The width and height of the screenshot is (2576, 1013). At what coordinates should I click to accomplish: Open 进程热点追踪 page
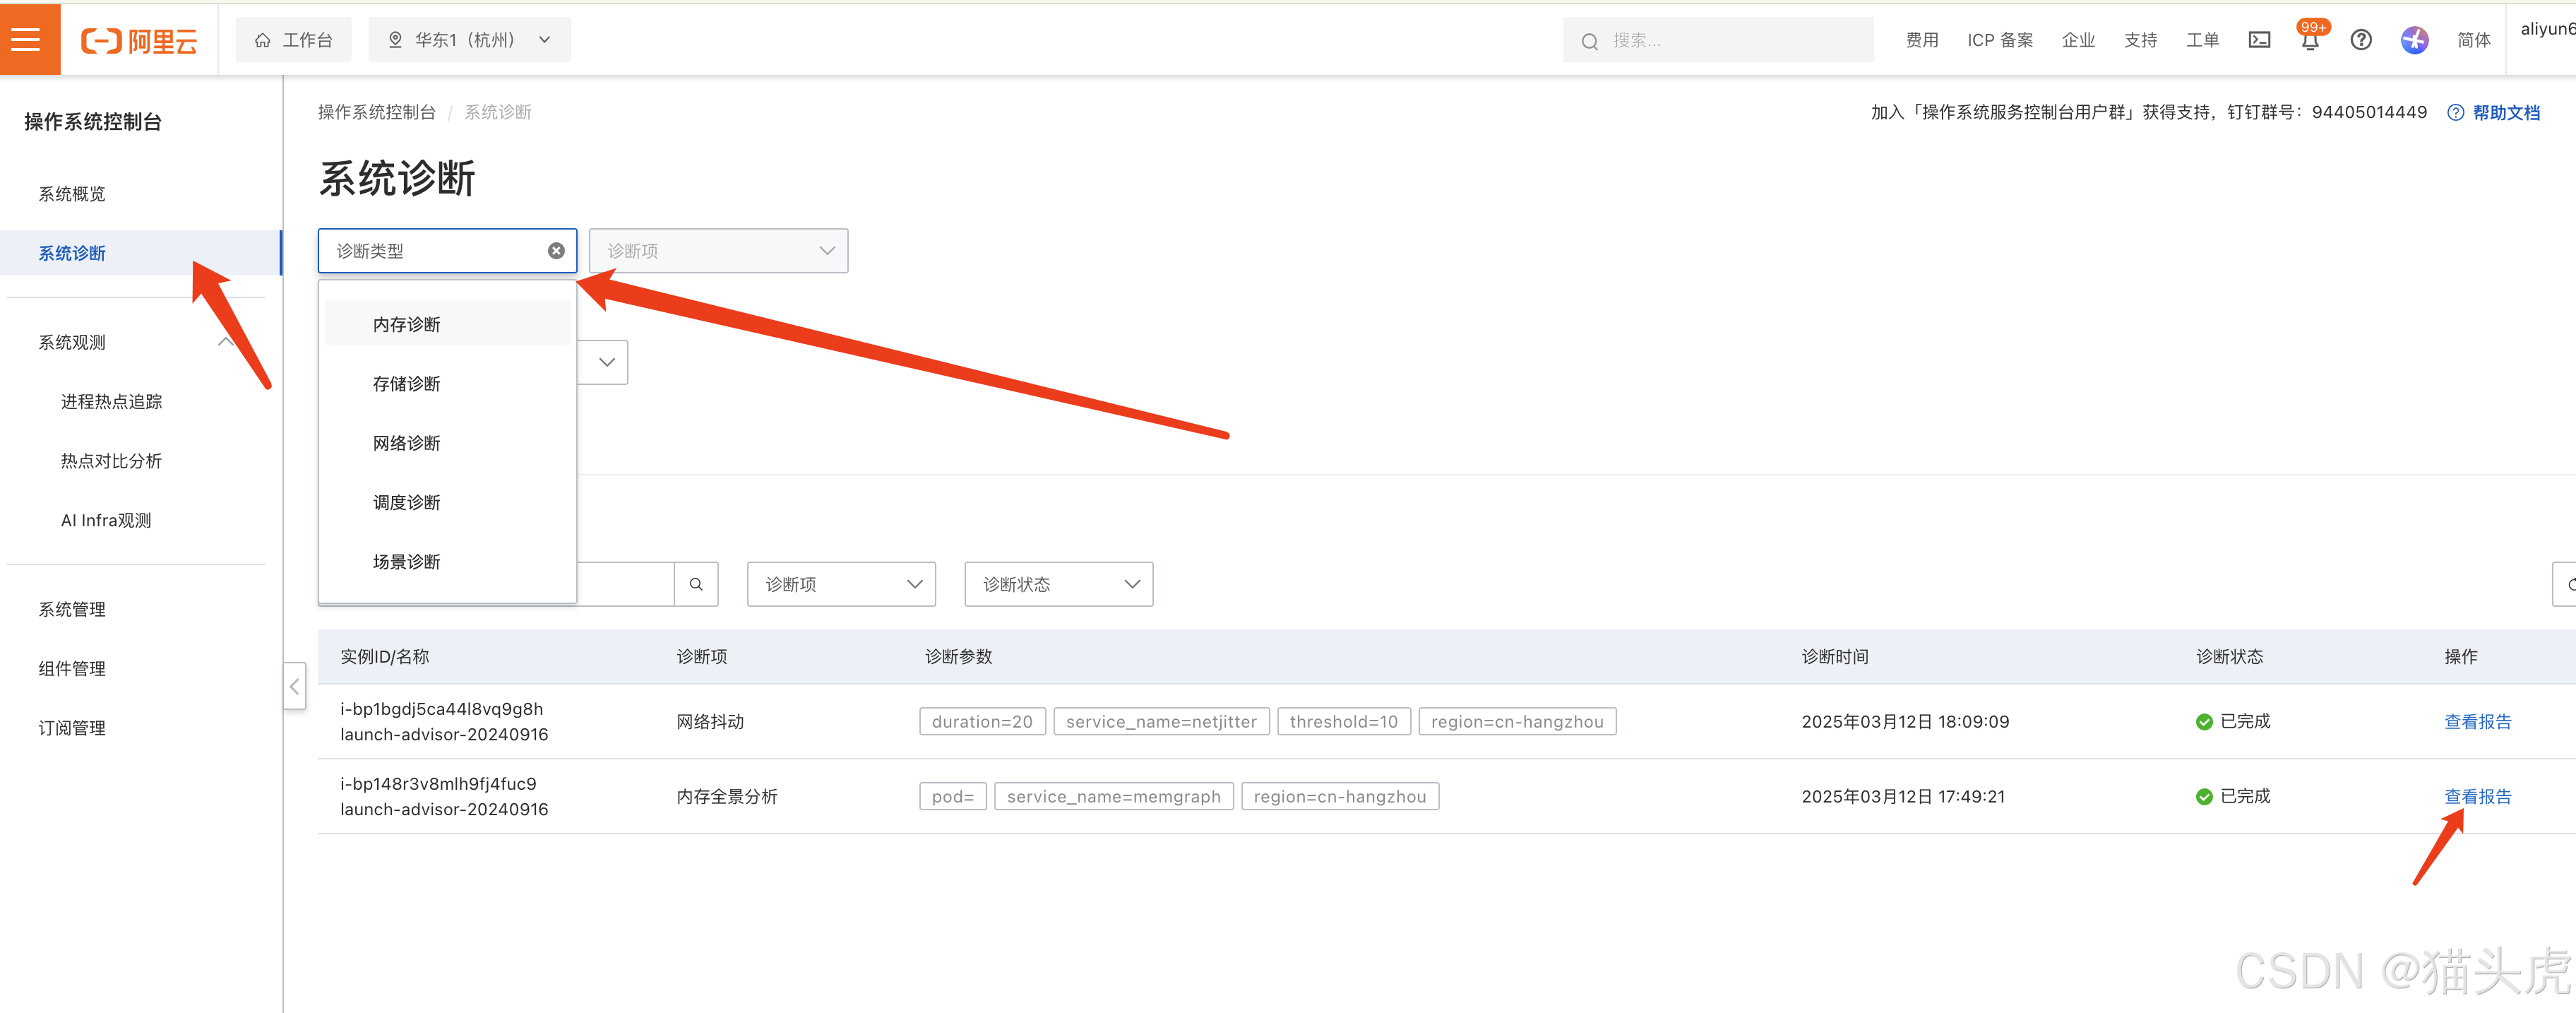(x=111, y=401)
